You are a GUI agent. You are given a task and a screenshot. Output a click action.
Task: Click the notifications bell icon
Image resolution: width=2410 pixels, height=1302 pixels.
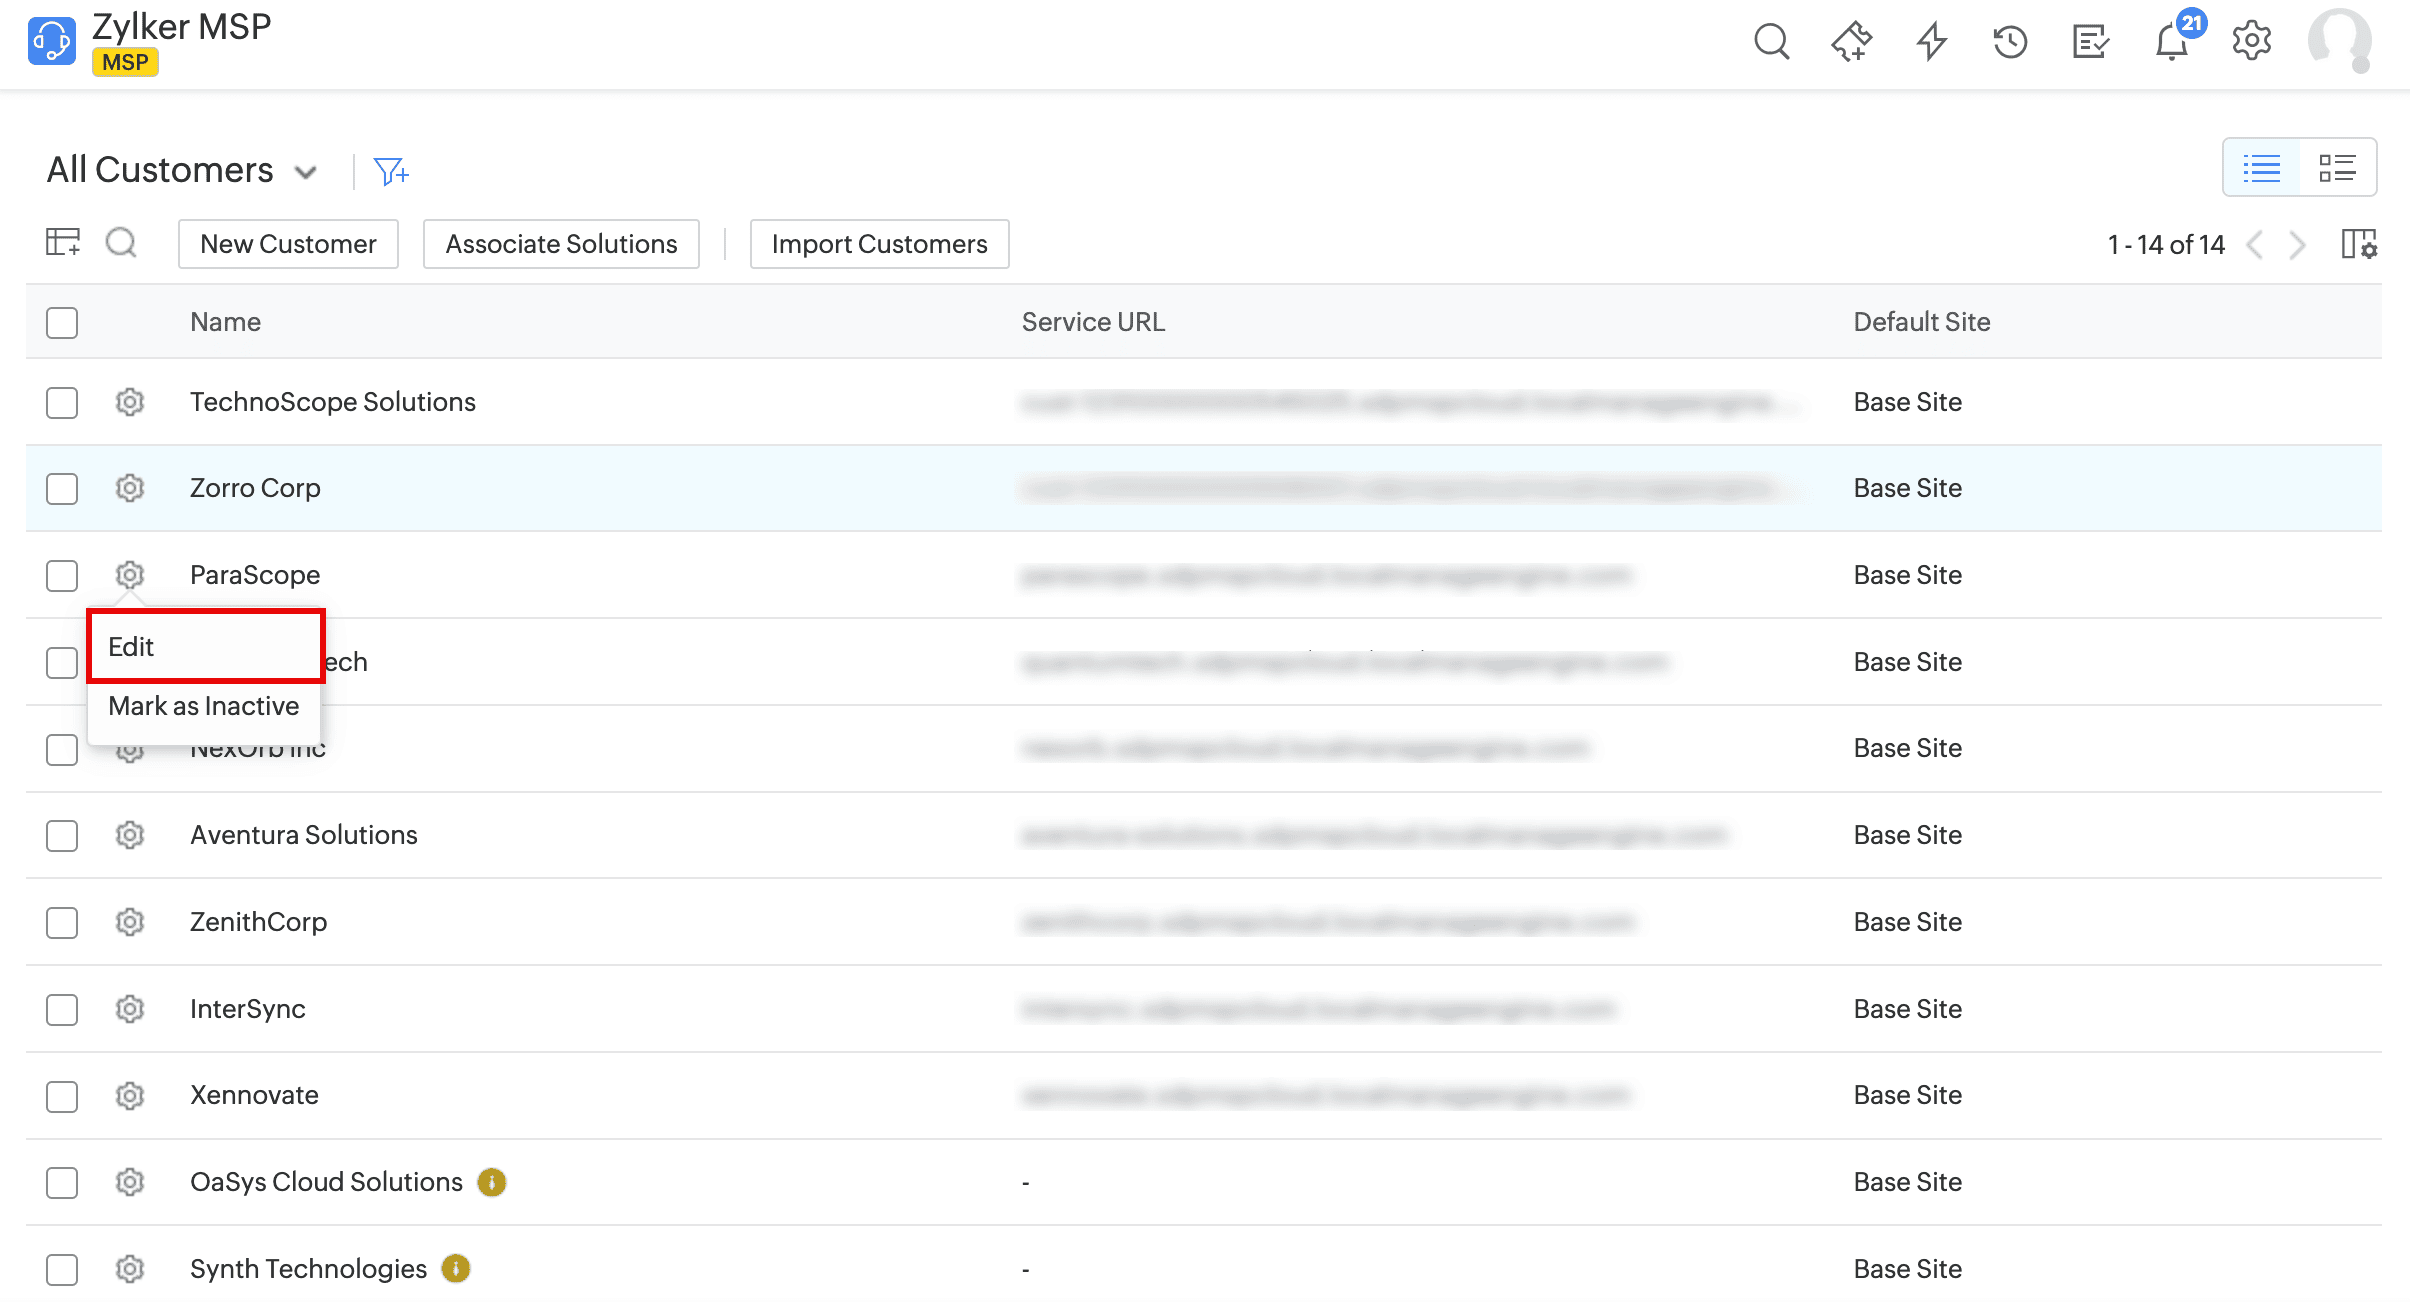2171,42
